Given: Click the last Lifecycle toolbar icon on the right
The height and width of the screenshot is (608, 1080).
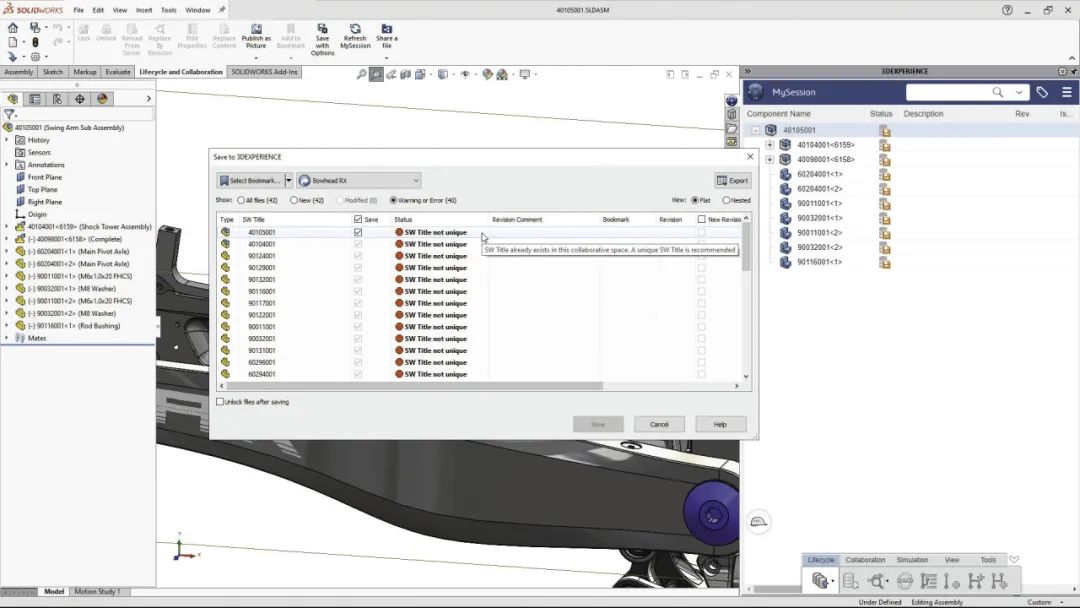Looking at the screenshot, I should [999, 581].
